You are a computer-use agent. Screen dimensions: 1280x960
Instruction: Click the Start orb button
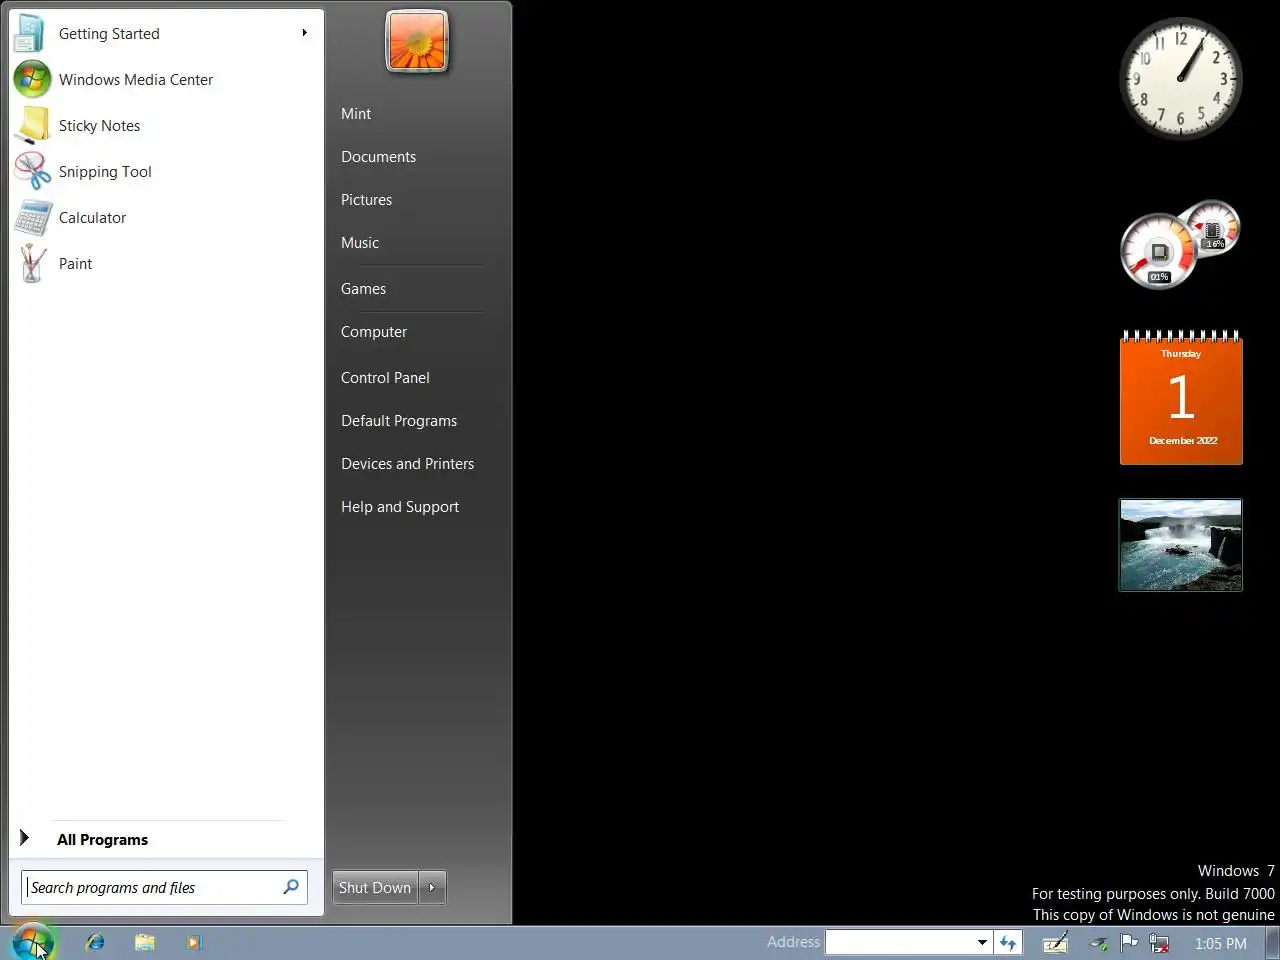click(x=32, y=942)
